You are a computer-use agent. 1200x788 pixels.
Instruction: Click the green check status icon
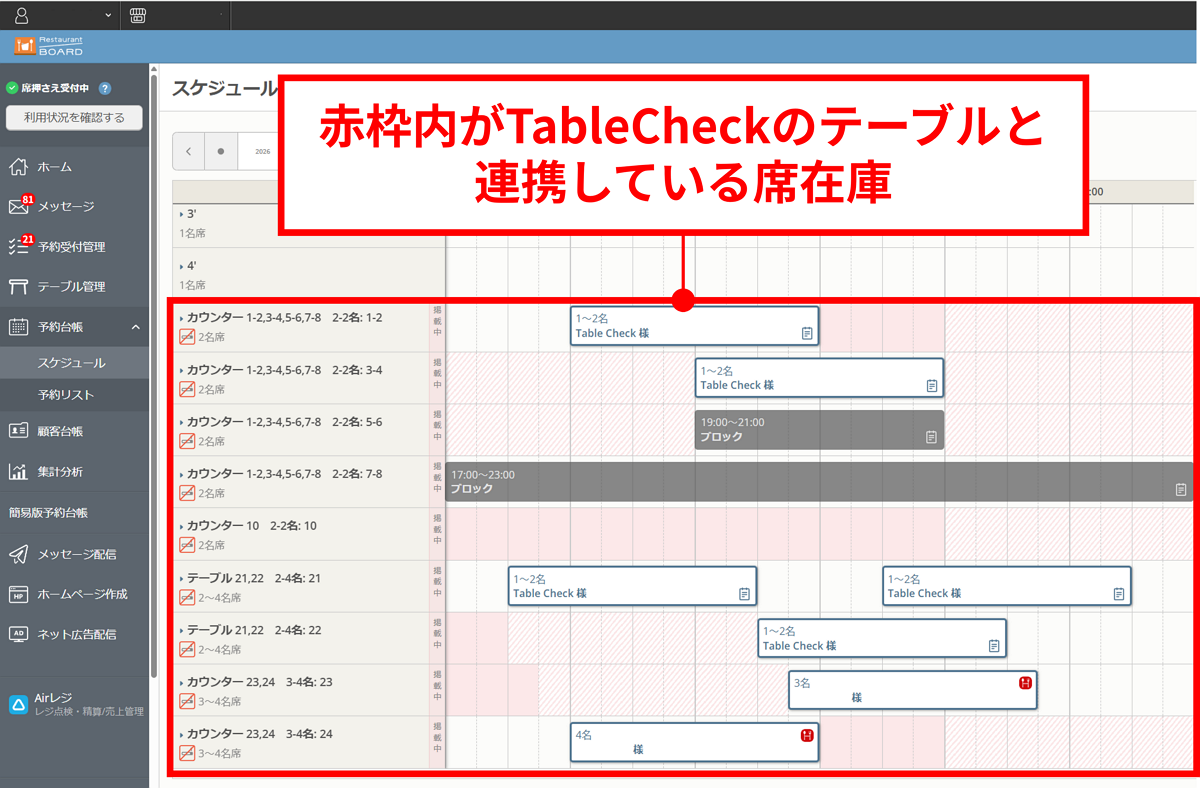(x=12, y=89)
